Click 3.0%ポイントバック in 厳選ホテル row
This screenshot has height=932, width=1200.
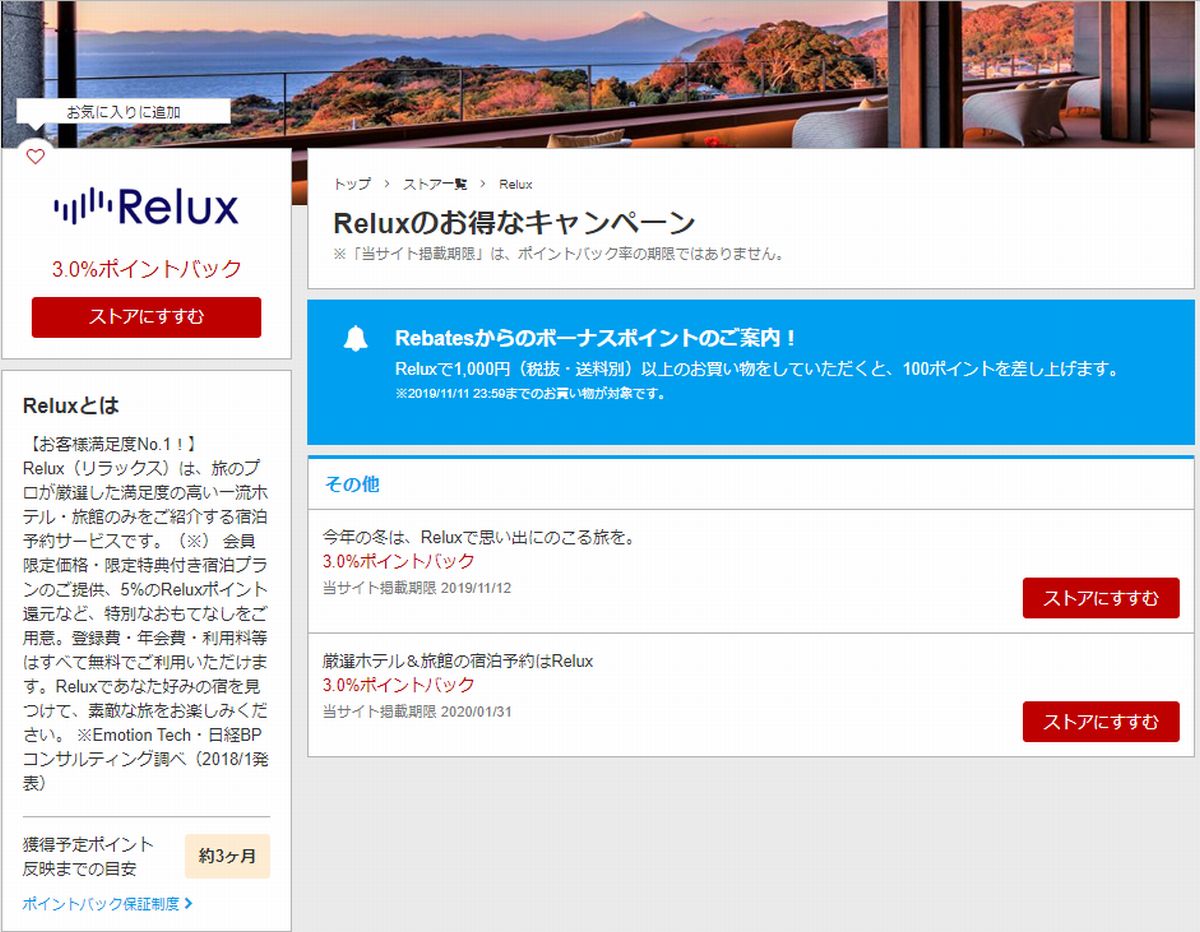click(x=399, y=686)
